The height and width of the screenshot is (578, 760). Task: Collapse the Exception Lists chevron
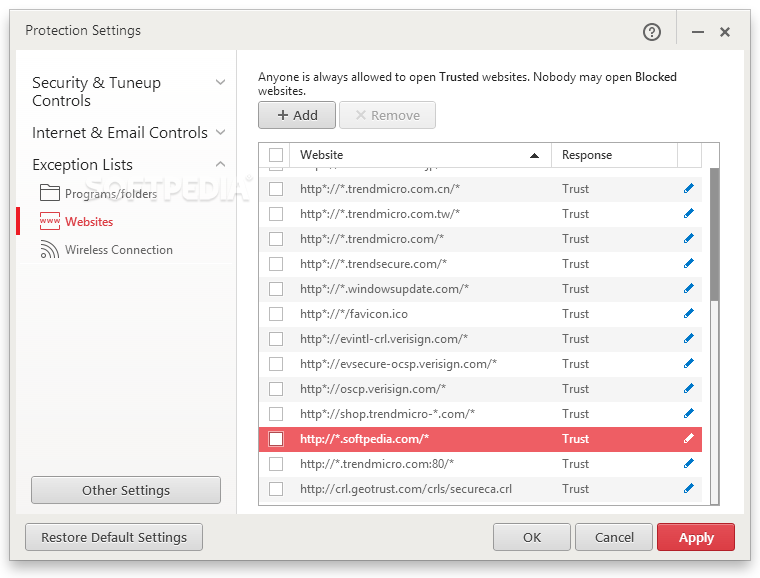(x=221, y=164)
